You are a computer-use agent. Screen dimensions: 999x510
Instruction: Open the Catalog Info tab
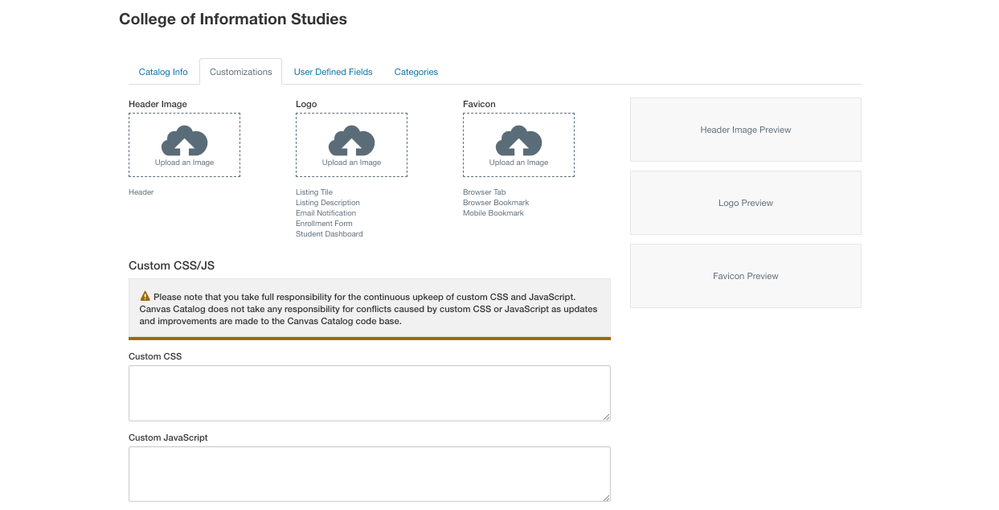pos(163,72)
